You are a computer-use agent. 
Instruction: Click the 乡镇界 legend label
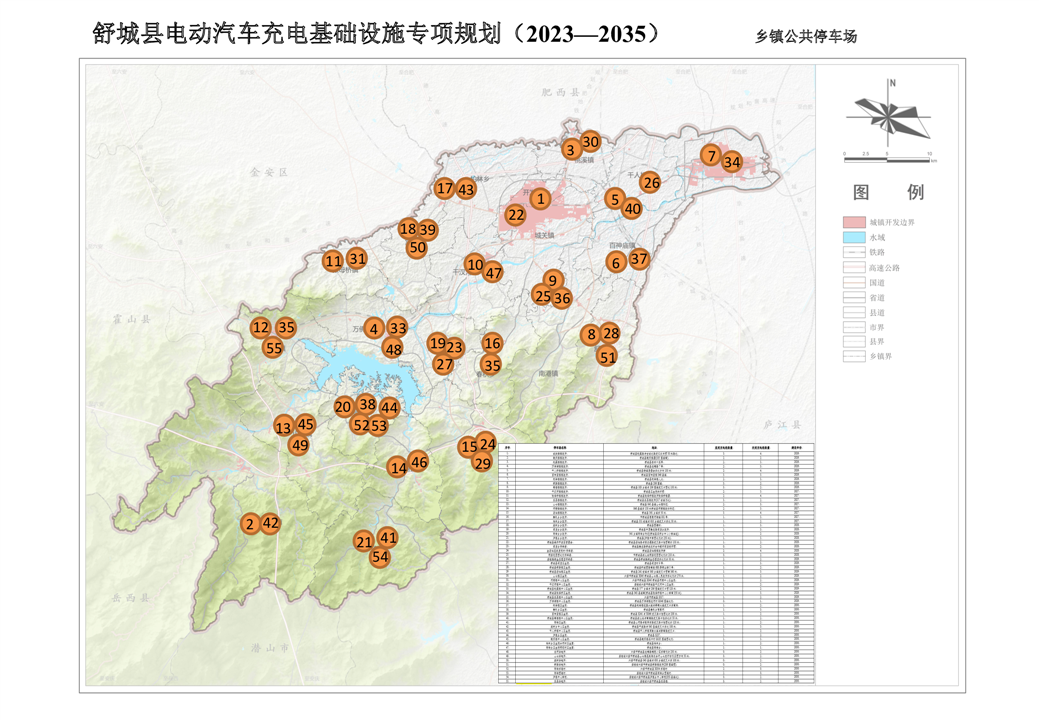coord(881,356)
